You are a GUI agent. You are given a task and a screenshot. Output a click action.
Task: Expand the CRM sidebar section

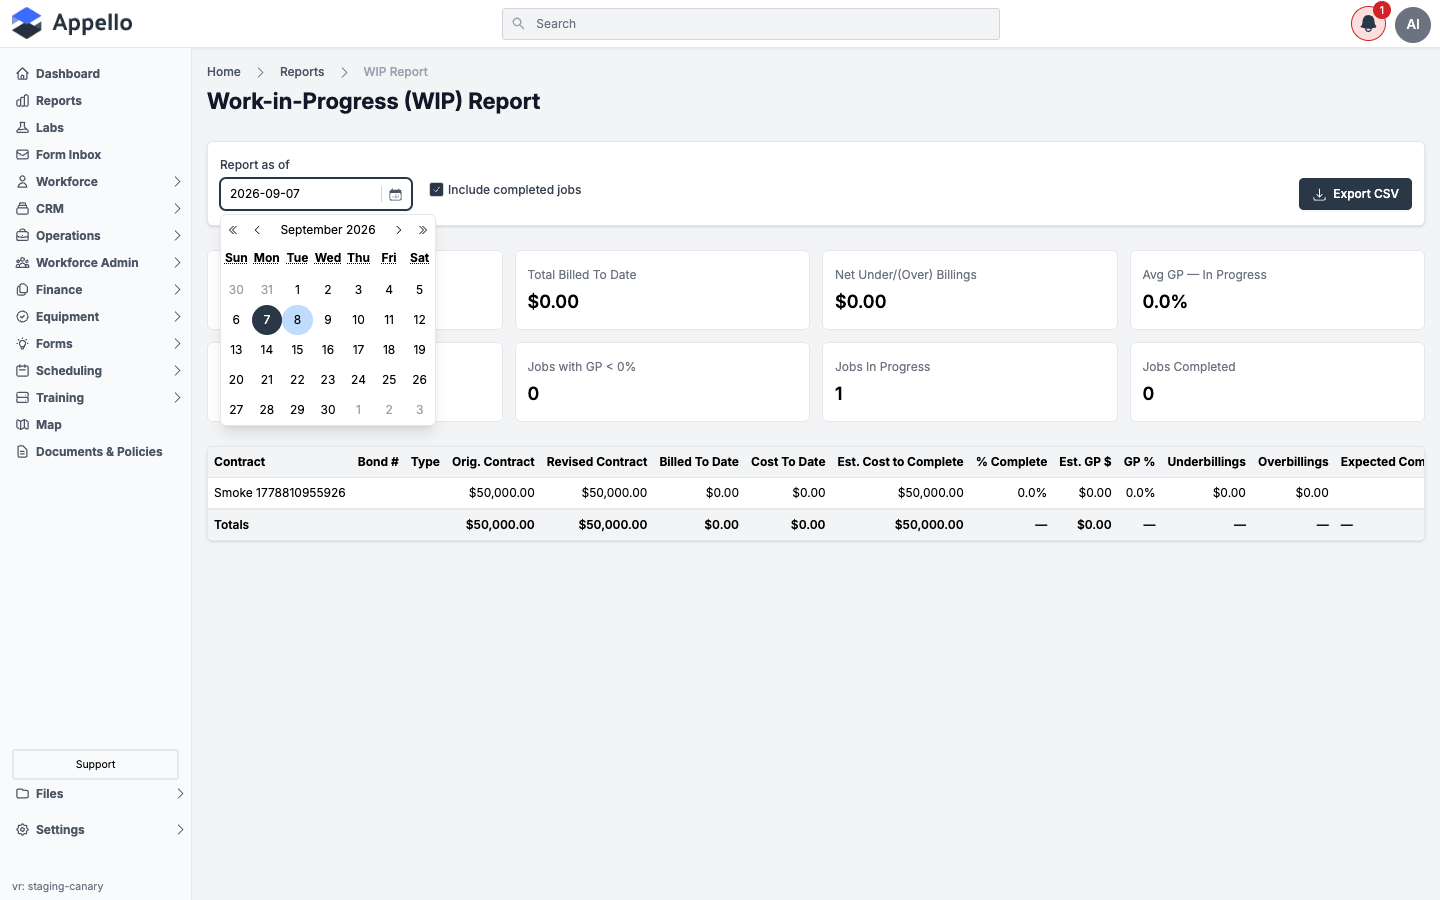tap(177, 209)
